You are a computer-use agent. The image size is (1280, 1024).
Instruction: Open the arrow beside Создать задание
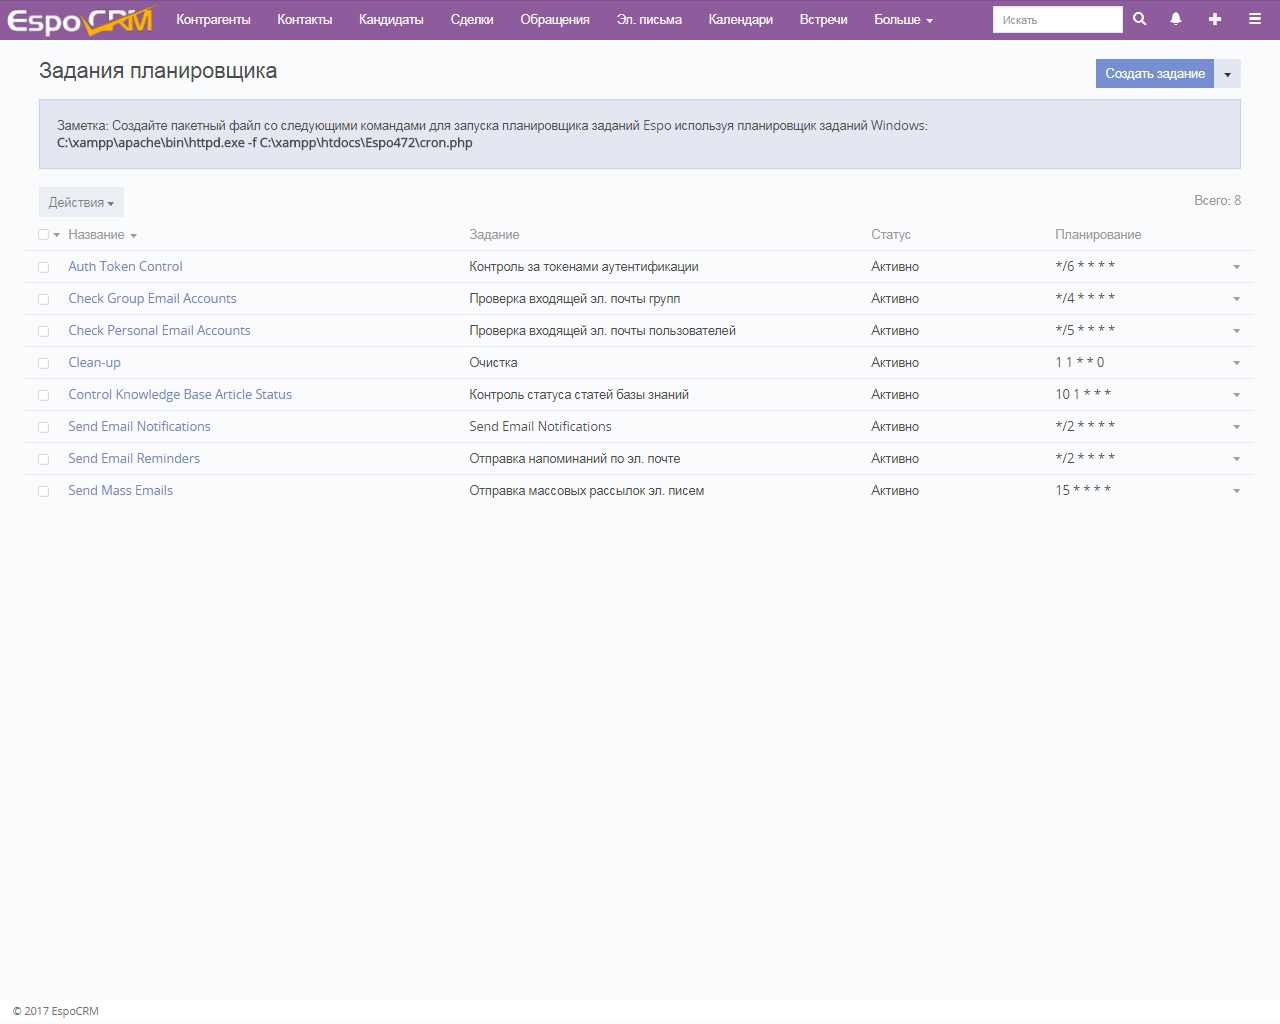pos(1227,74)
